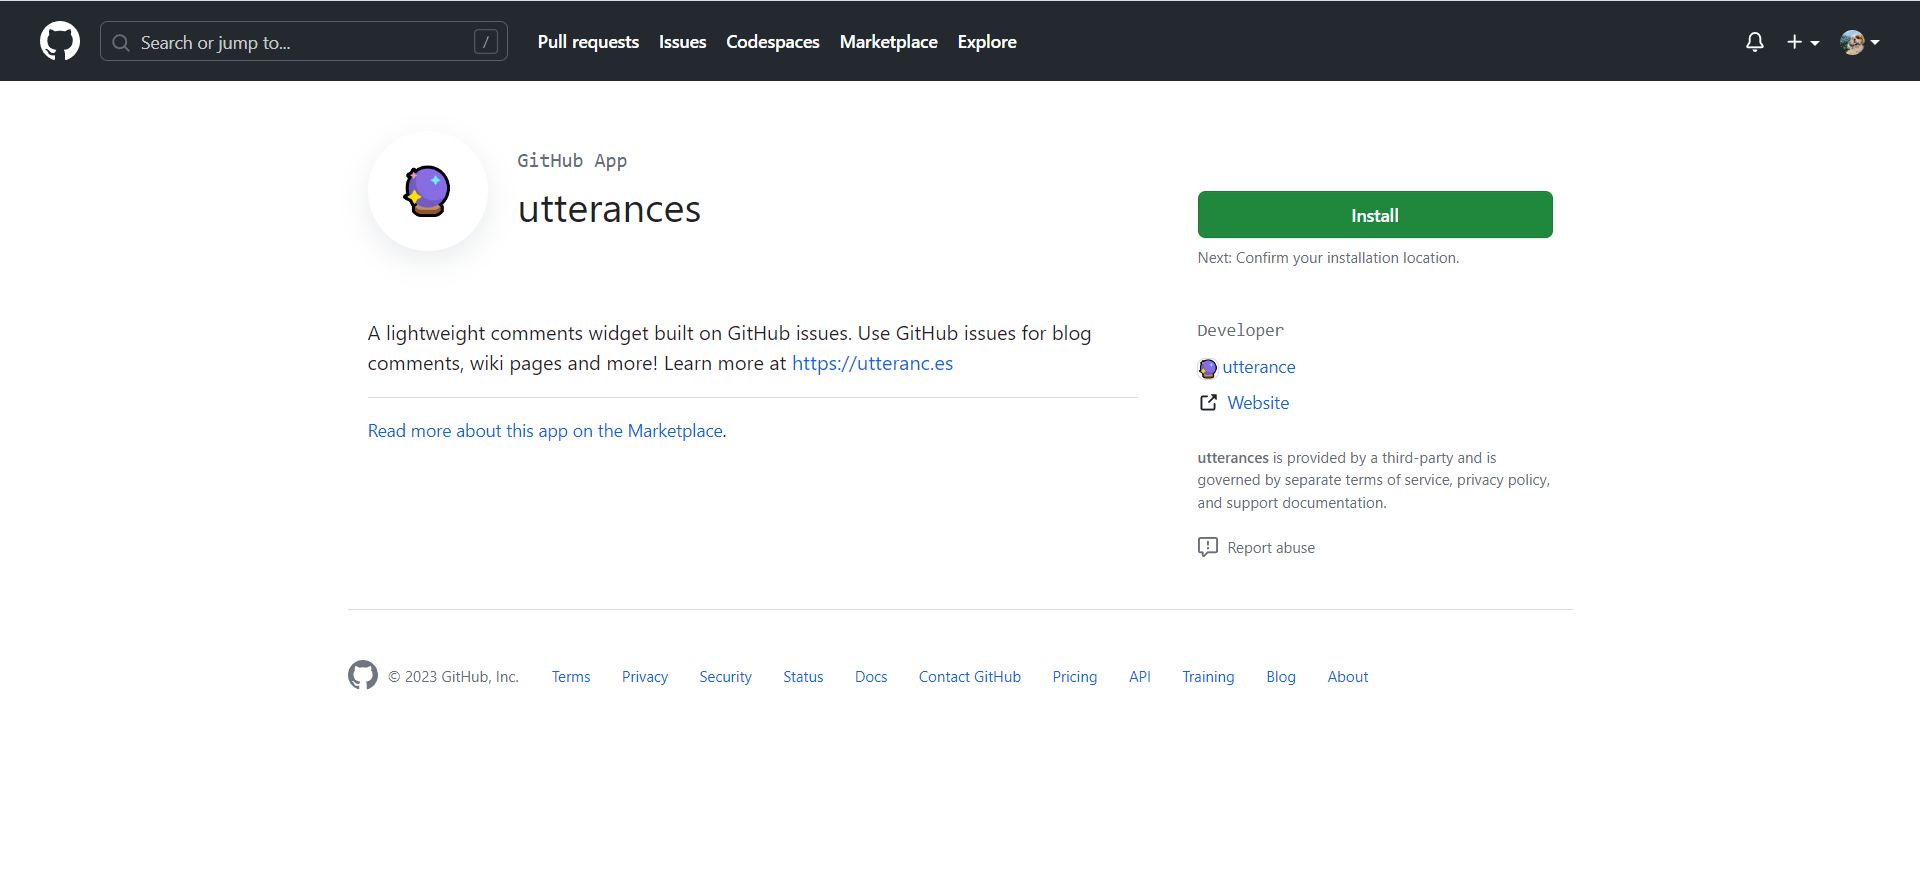Click the utterances app crystal ball logo

point(427,191)
